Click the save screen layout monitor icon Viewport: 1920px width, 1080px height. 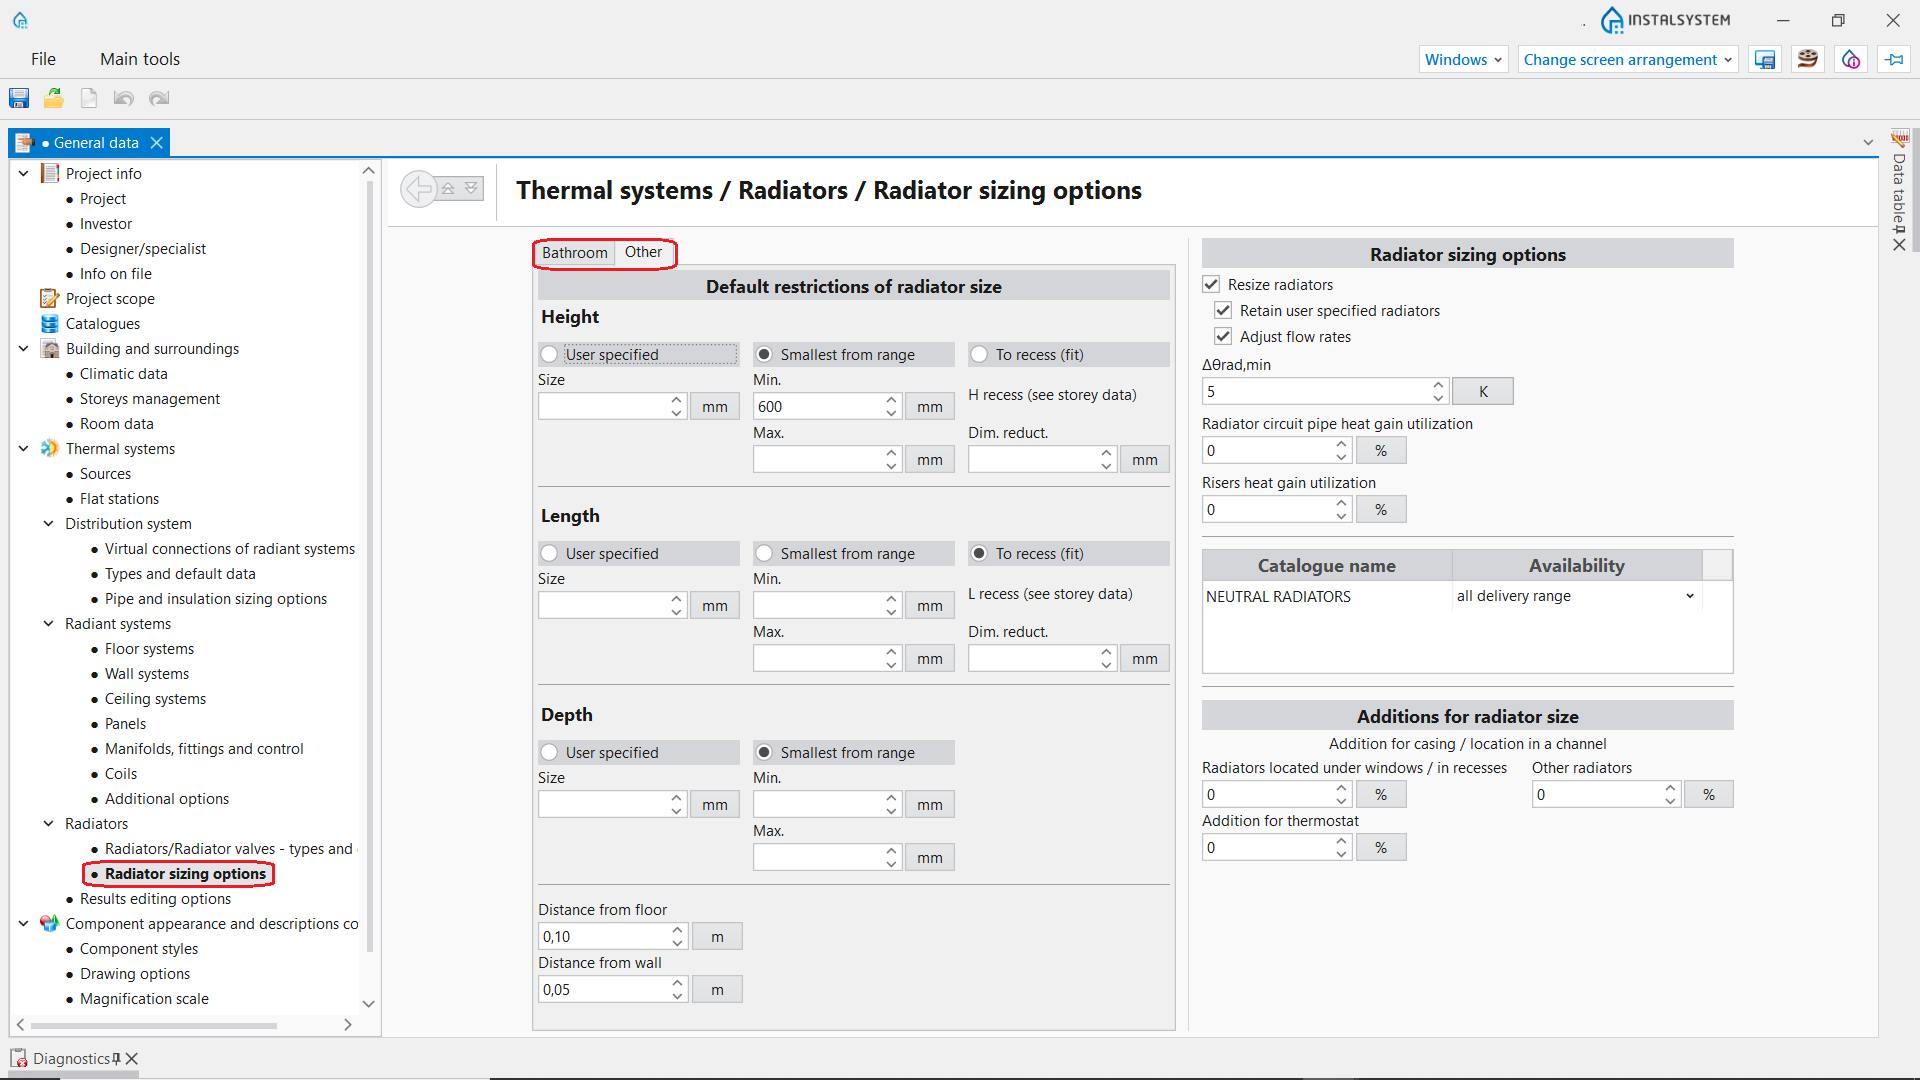tap(1765, 60)
